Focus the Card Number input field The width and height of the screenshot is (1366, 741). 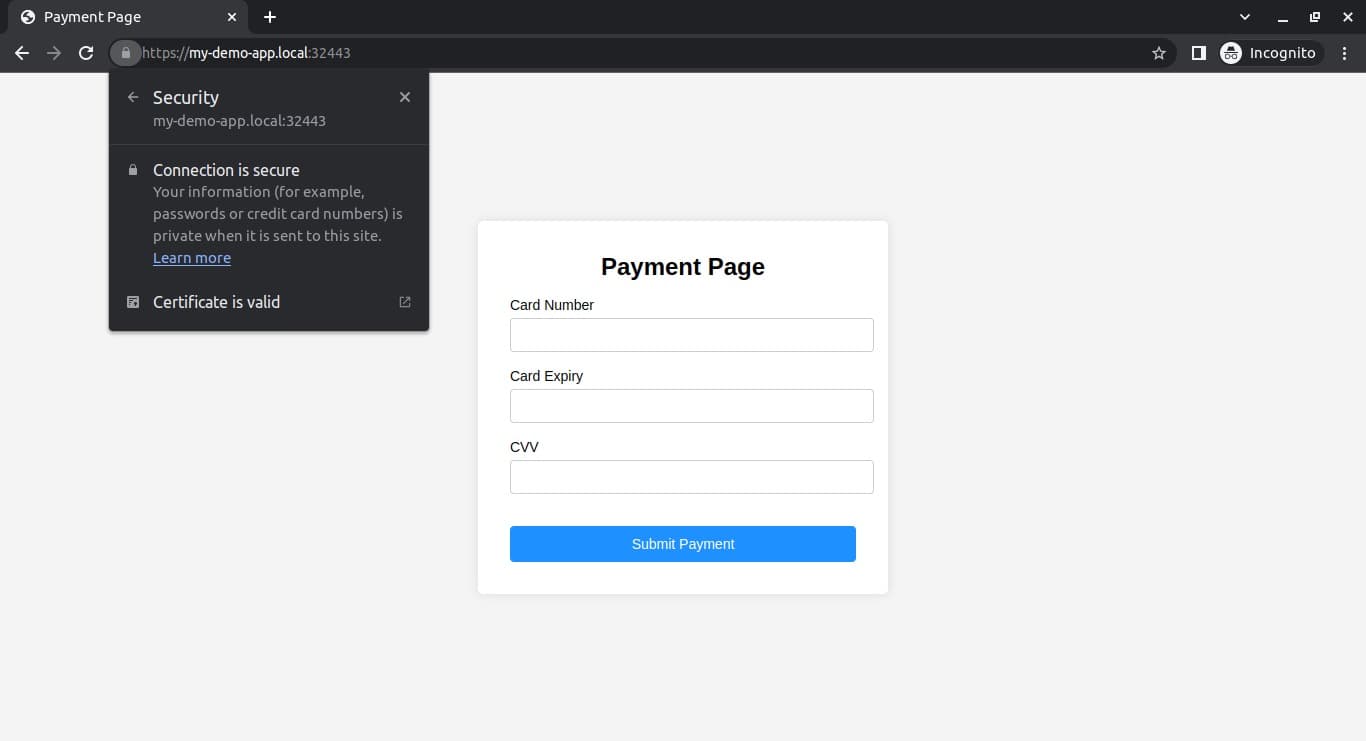(x=692, y=335)
